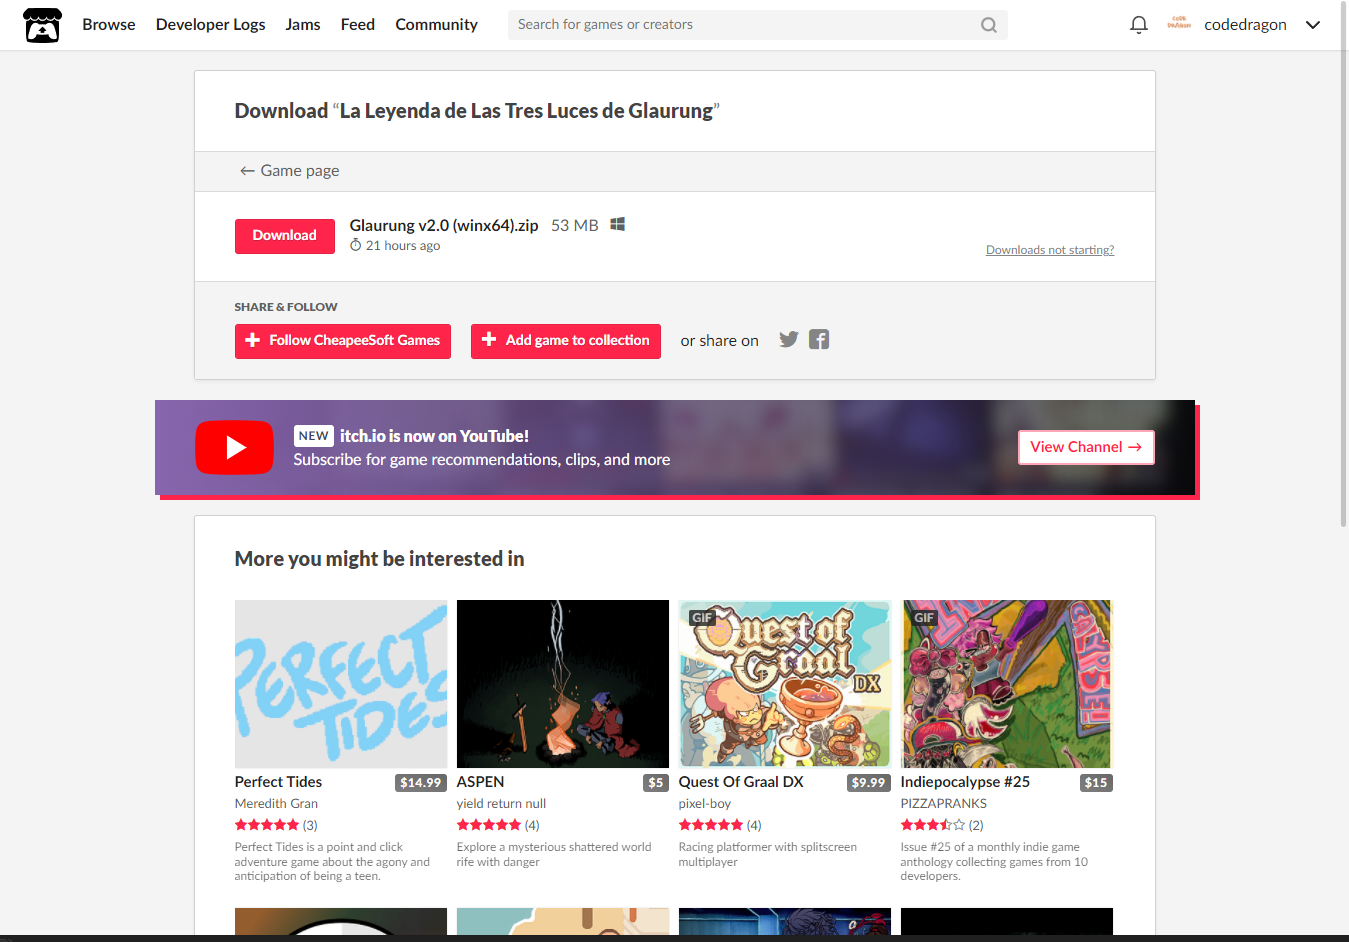The width and height of the screenshot is (1349, 942).
Task: Click Glaurung v2.0 (winx64).zip filename
Action: click(x=444, y=226)
